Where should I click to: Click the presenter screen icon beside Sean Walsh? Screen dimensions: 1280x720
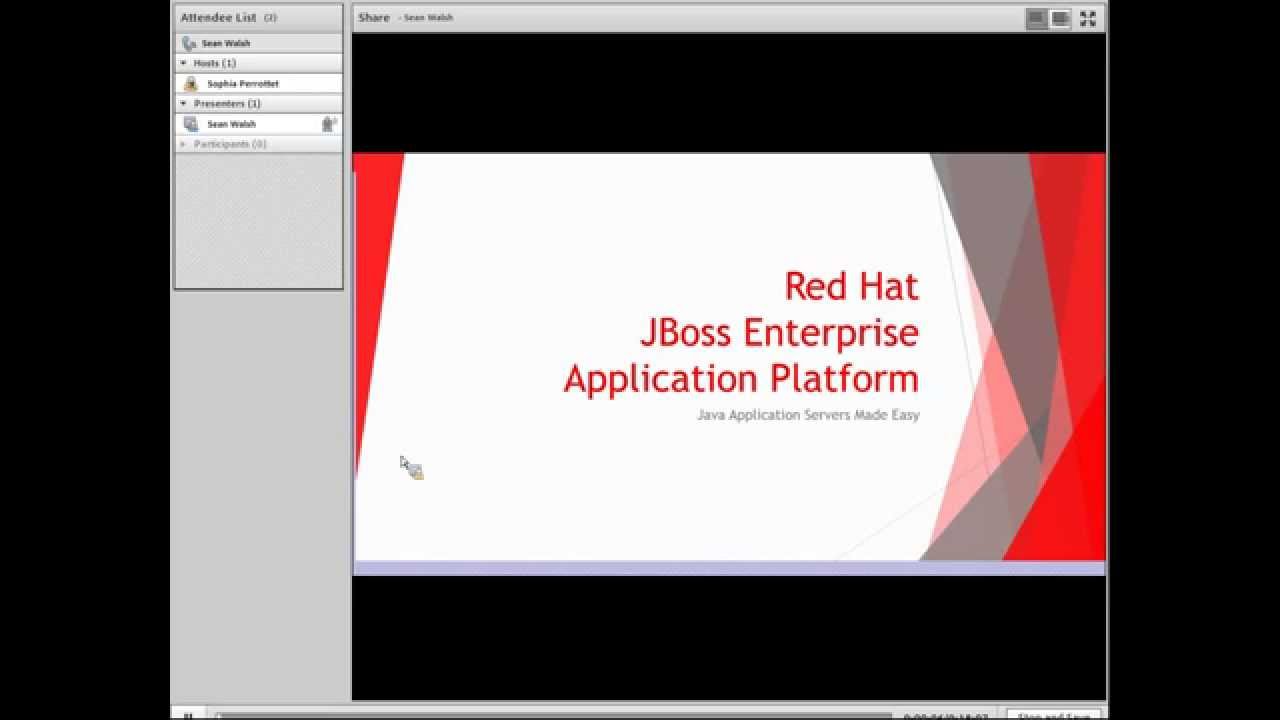pyautogui.click(x=191, y=124)
